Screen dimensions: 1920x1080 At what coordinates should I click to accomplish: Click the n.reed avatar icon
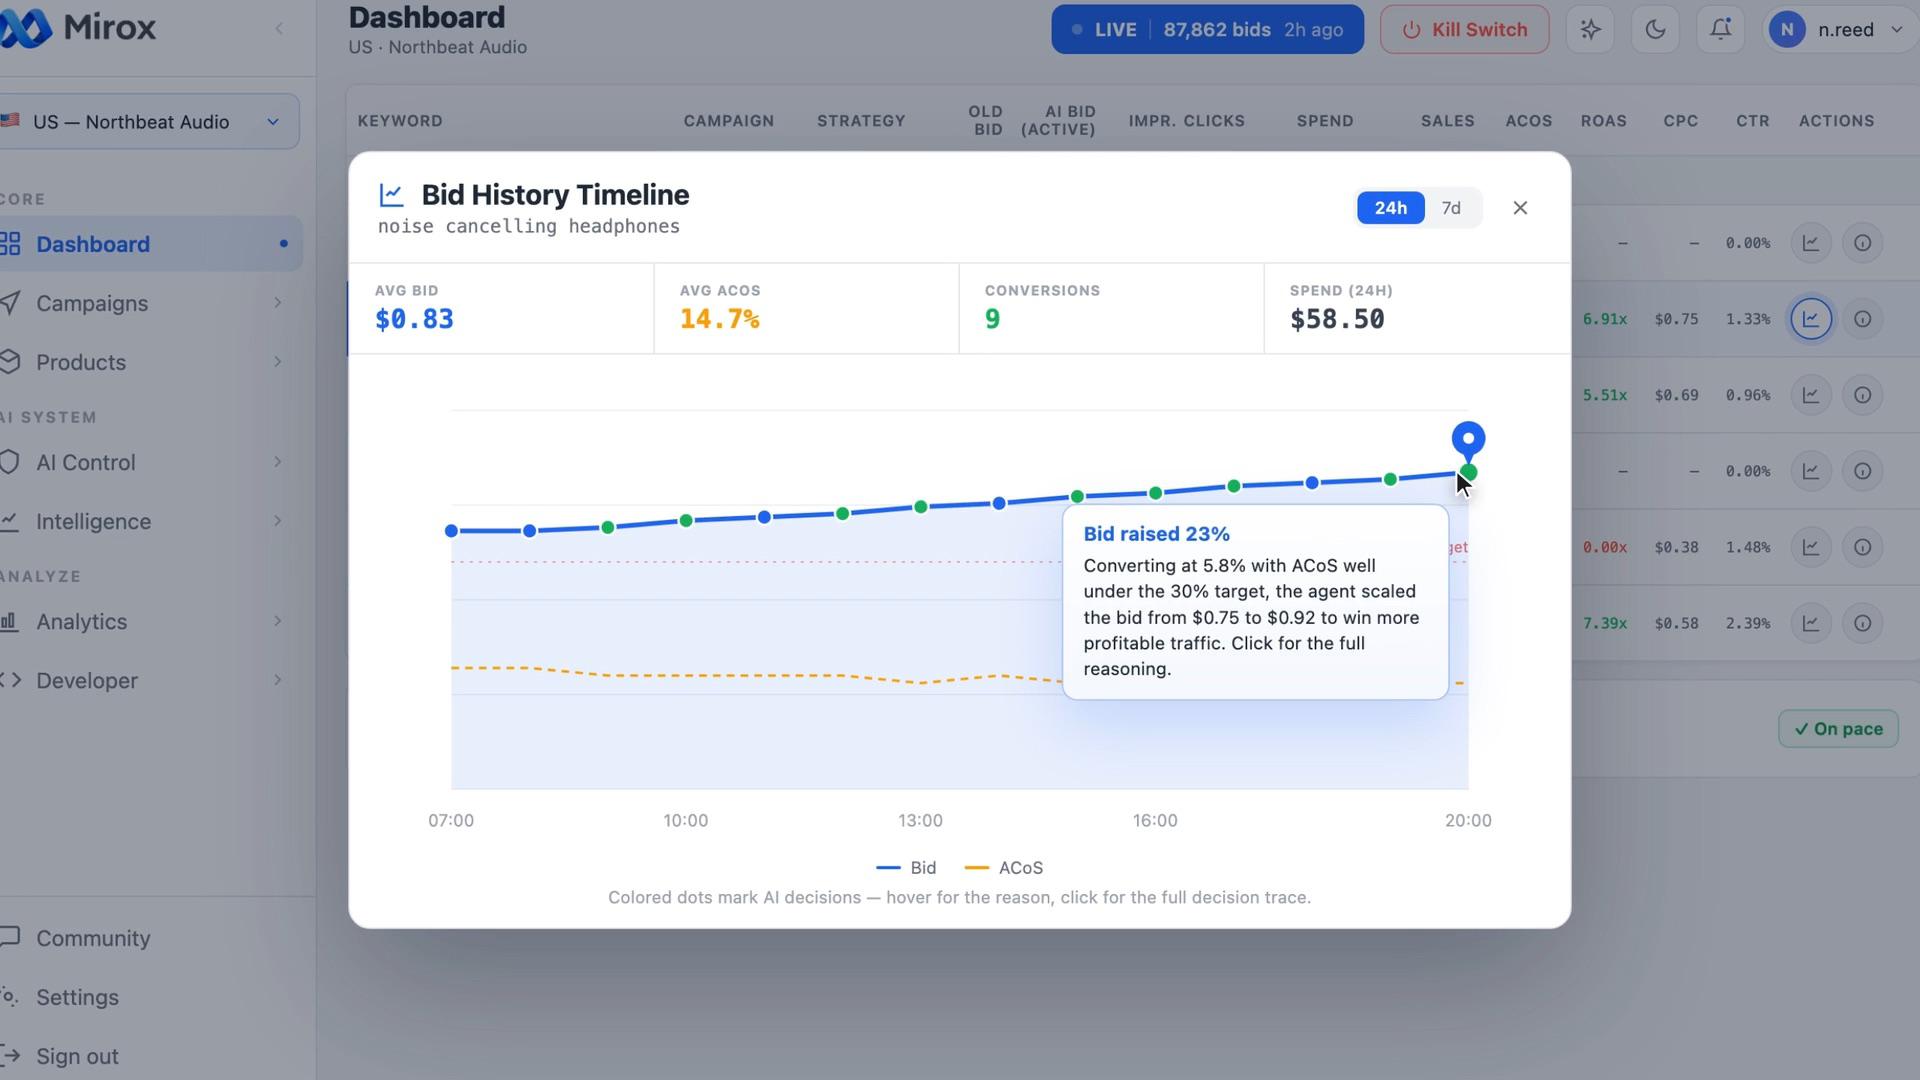[1787, 29]
